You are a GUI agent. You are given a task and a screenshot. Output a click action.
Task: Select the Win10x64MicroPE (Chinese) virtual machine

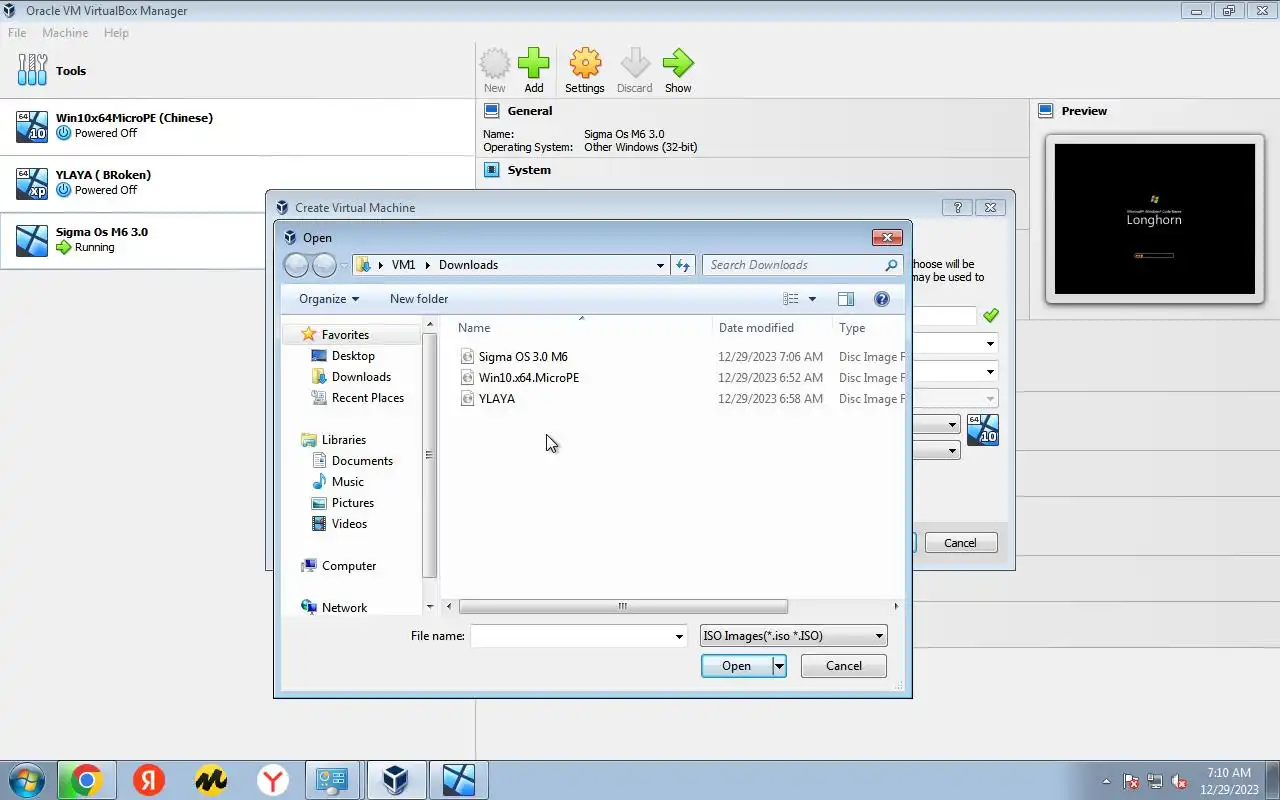pos(237,127)
